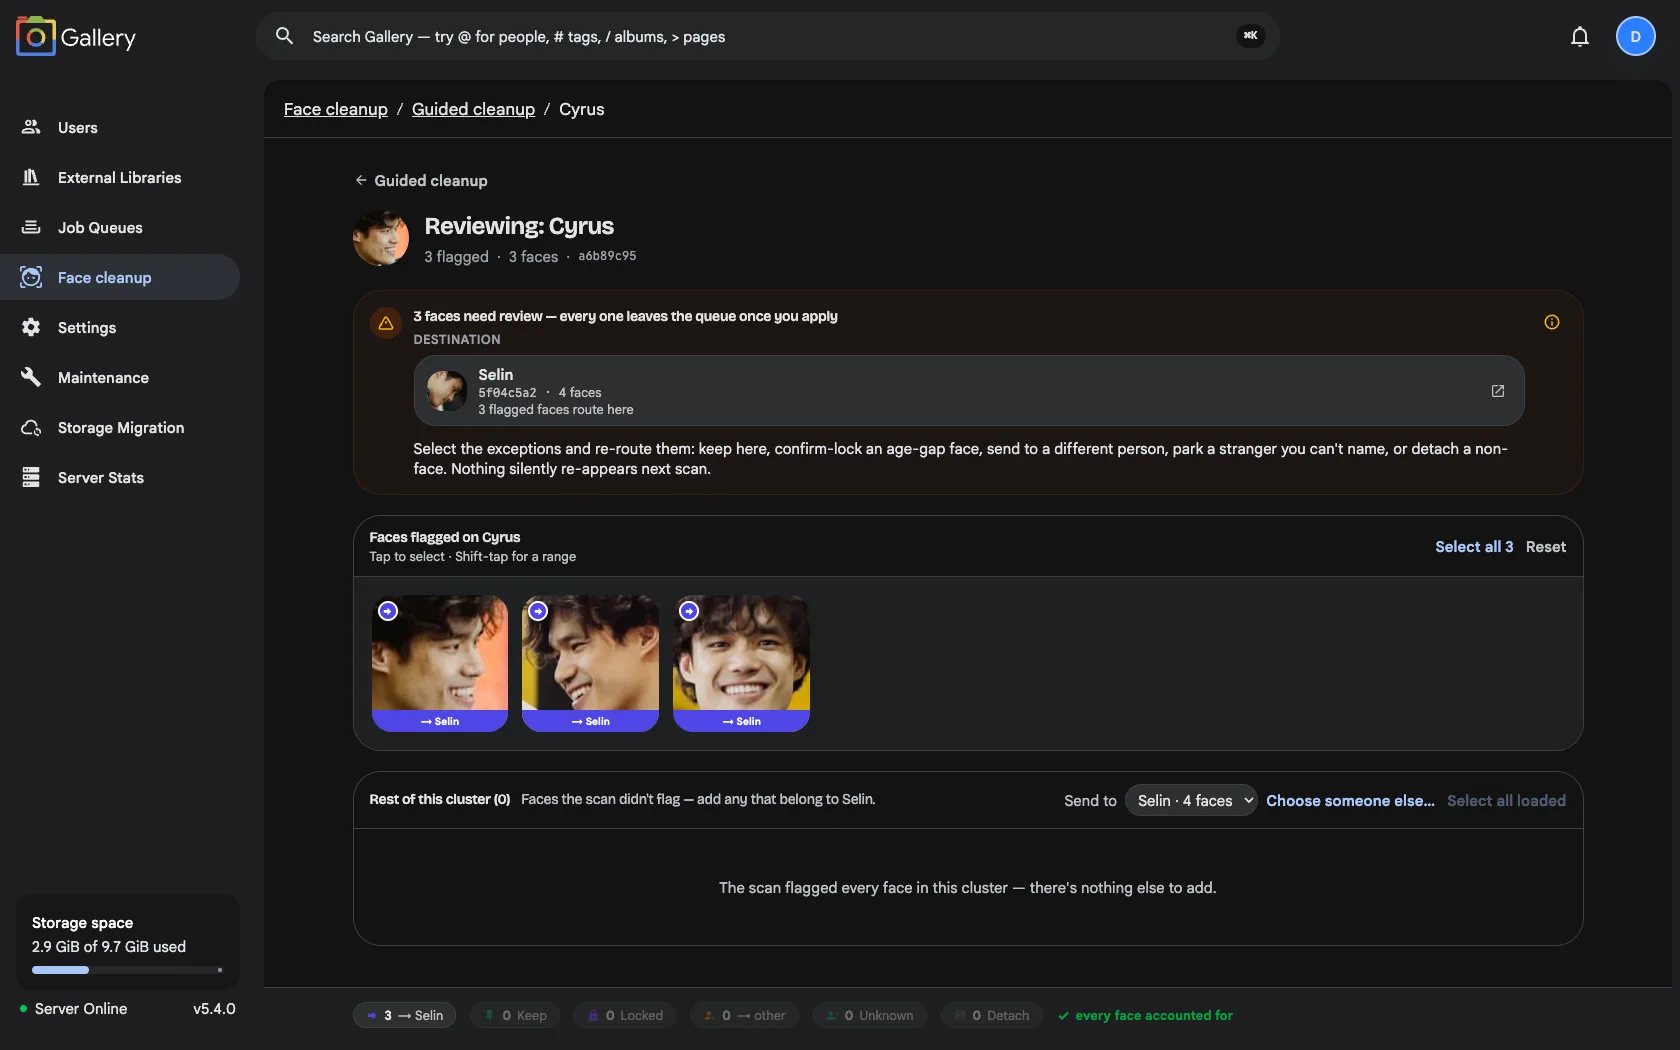The width and height of the screenshot is (1680, 1050).
Task: Click the Selin destination thumbnail
Action: click(447, 391)
